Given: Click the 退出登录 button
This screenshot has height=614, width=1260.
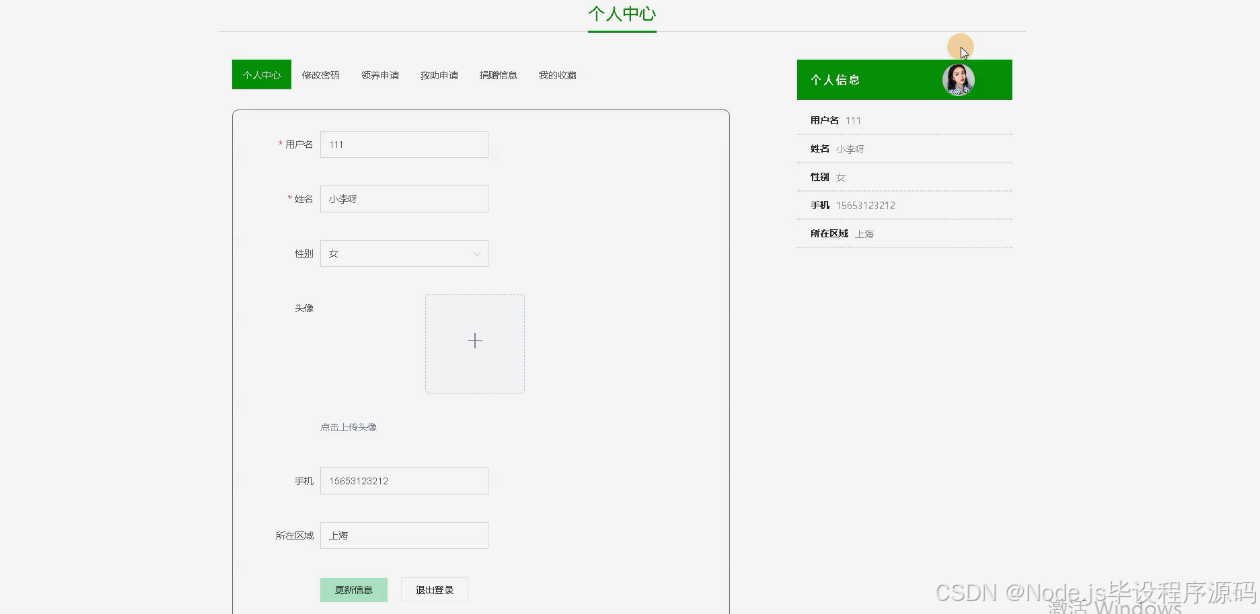Looking at the screenshot, I should pos(434,590).
